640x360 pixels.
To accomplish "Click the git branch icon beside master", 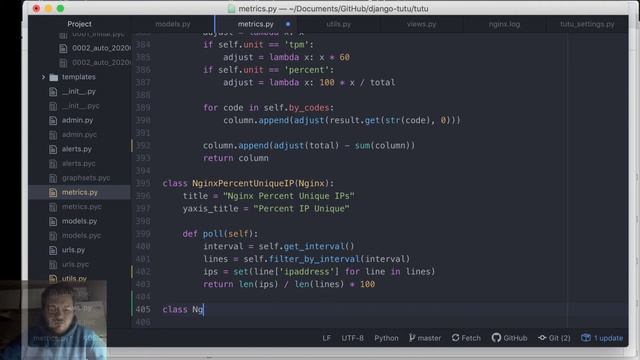I will pyautogui.click(x=412, y=338).
